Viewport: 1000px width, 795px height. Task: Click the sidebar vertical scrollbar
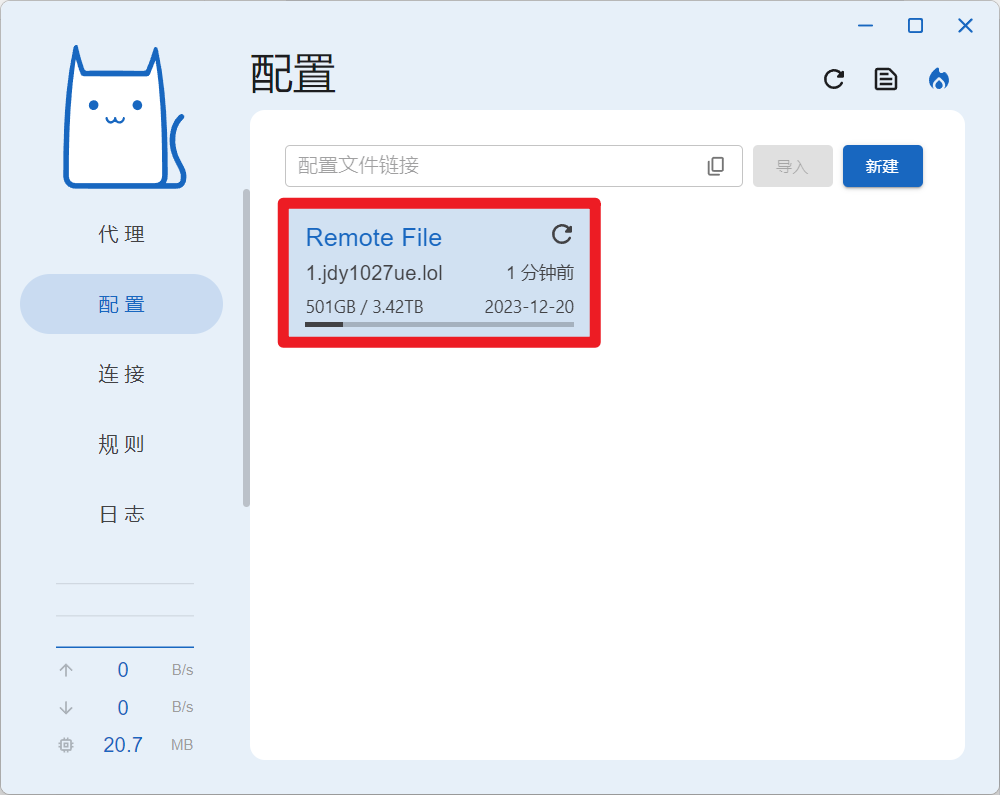[246, 348]
